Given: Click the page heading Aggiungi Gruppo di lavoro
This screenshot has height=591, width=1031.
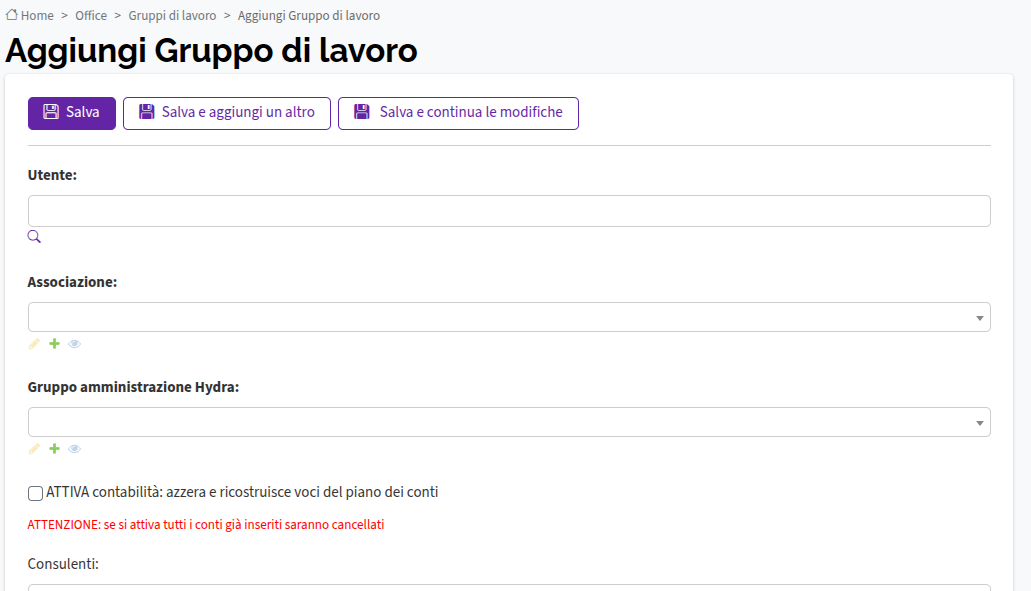Looking at the screenshot, I should tap(211, 51).
